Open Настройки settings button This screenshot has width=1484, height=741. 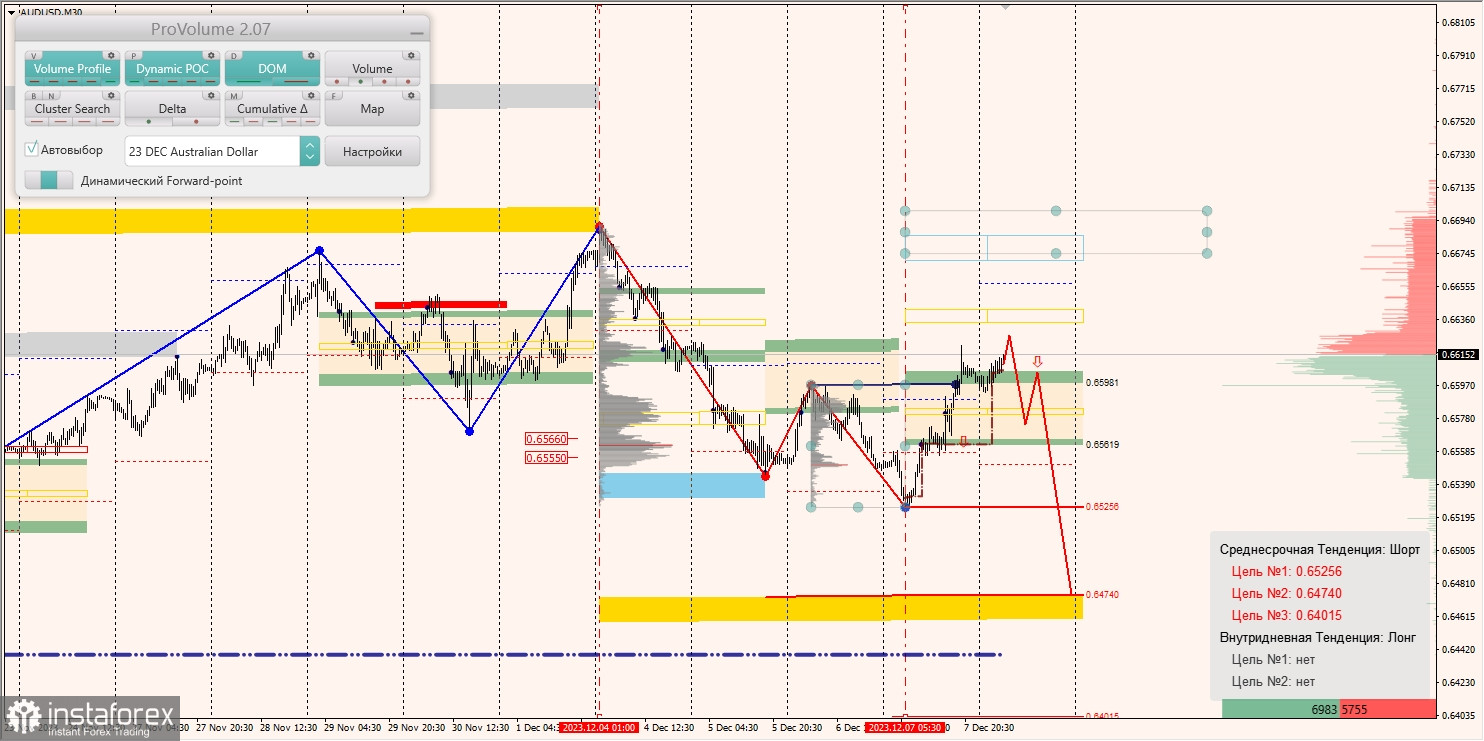point(372,151)
